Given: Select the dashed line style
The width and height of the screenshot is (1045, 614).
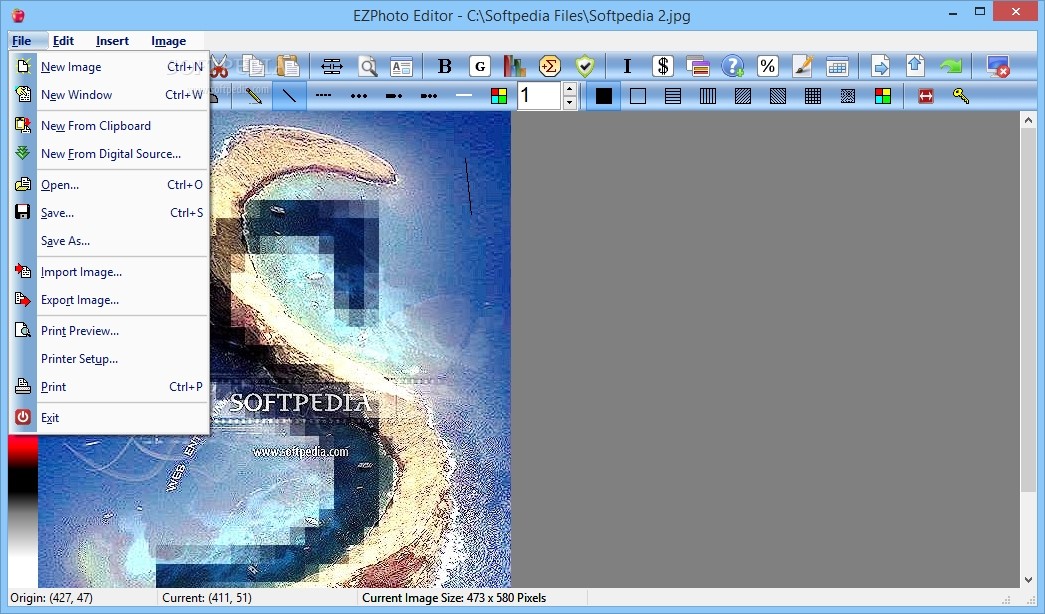Looking at the screenshot, I should pyautogui.click(x=323, y=95).
